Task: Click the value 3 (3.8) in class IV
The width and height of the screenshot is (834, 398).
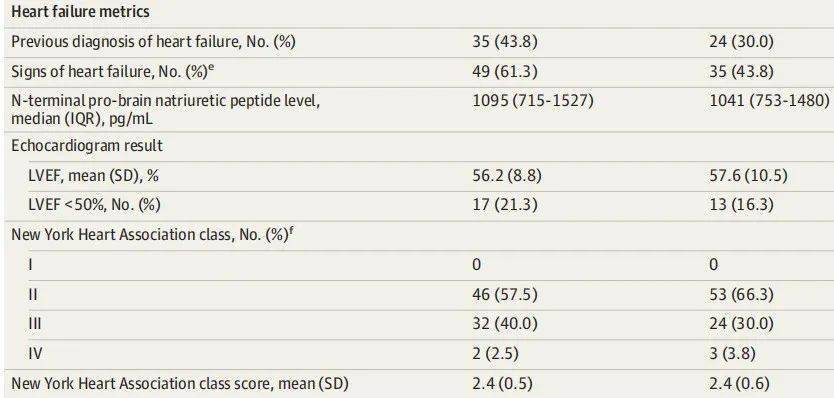Action: 732,353
